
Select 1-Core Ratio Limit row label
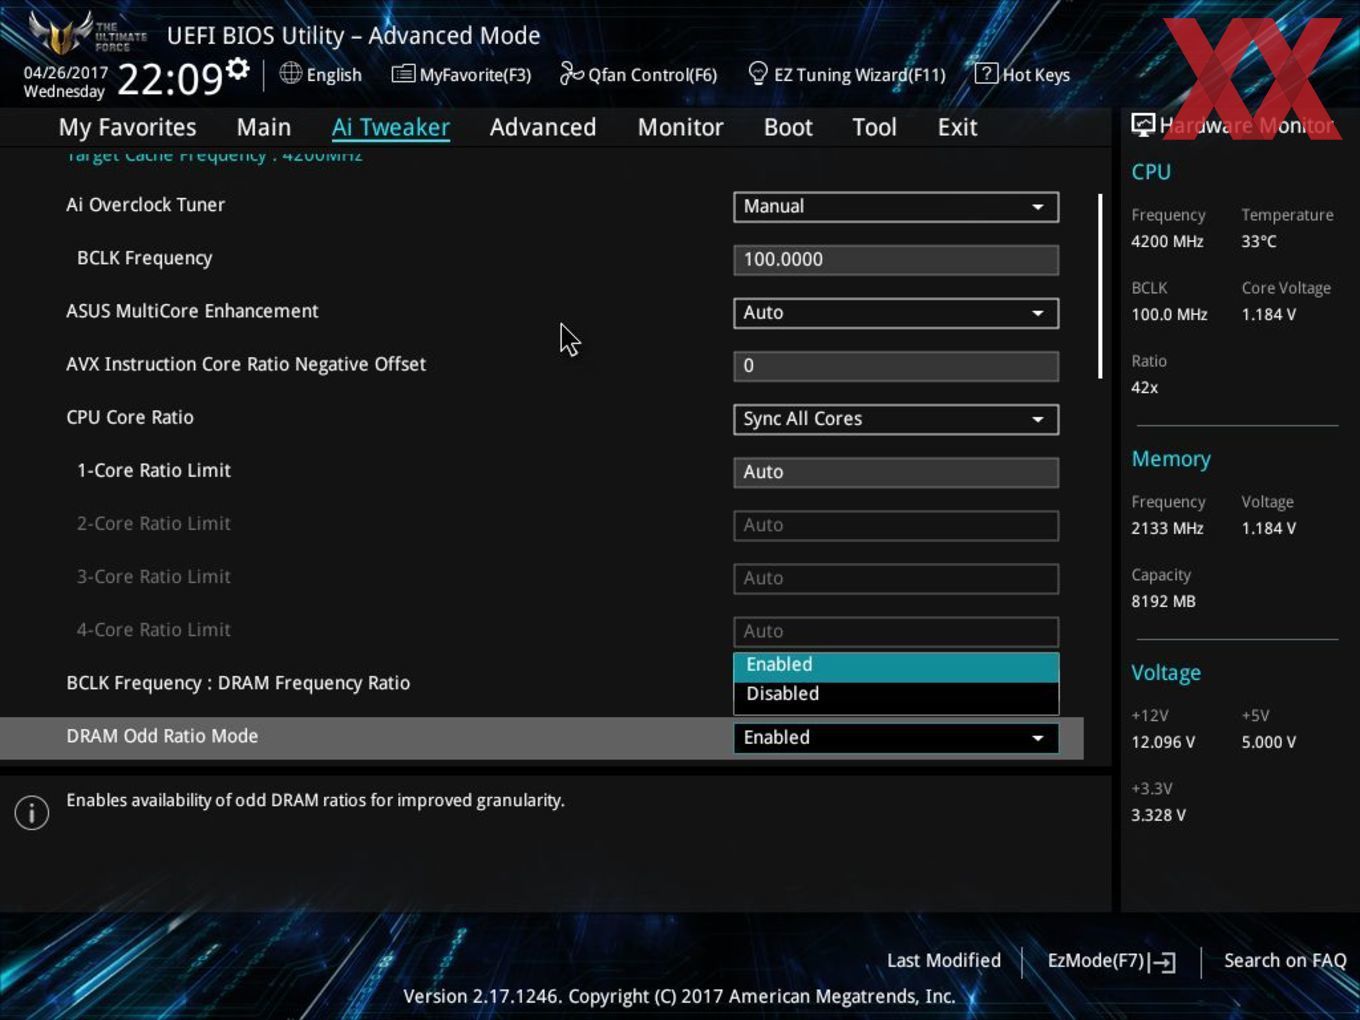(x=154, y=470)
